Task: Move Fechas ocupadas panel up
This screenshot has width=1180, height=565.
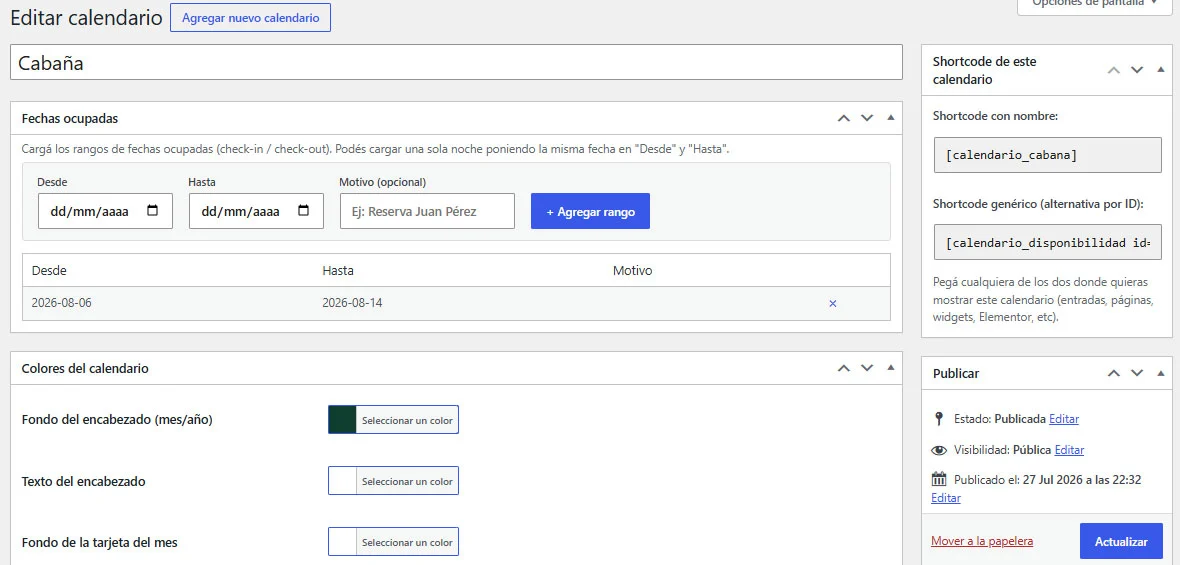Action: [x=844, y=118]
